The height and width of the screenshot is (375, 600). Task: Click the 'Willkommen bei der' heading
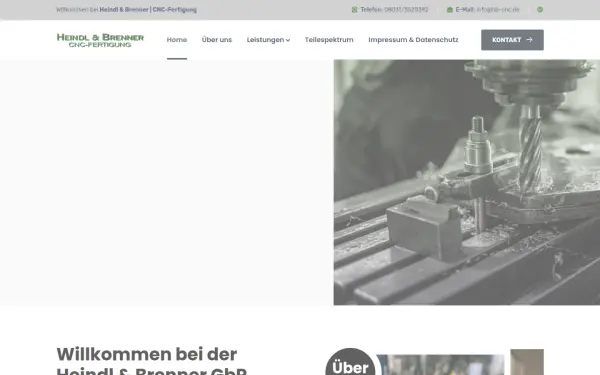[147, 354]
